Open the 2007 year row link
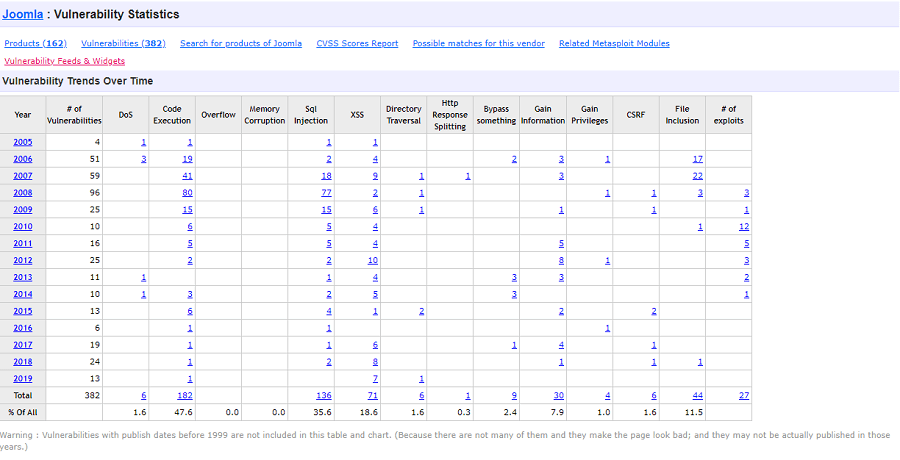Screen dimensions: 900x460 coord(23,176)
